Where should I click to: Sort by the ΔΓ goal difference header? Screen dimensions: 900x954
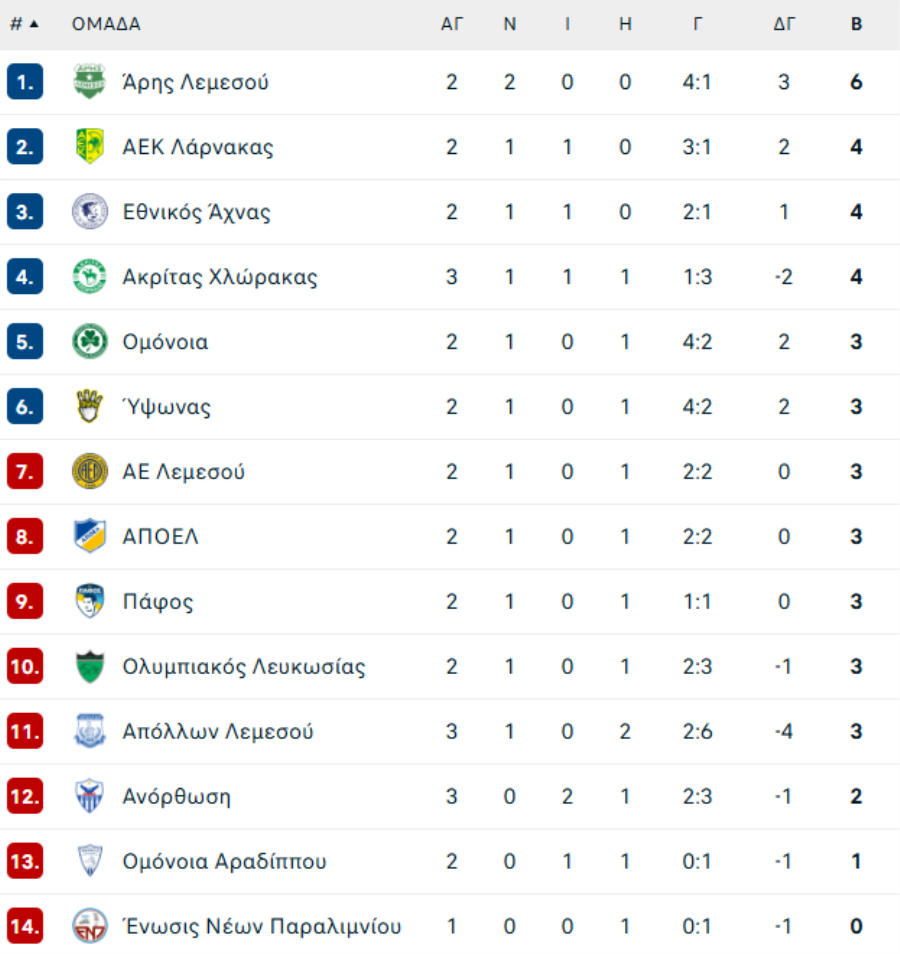784,24
